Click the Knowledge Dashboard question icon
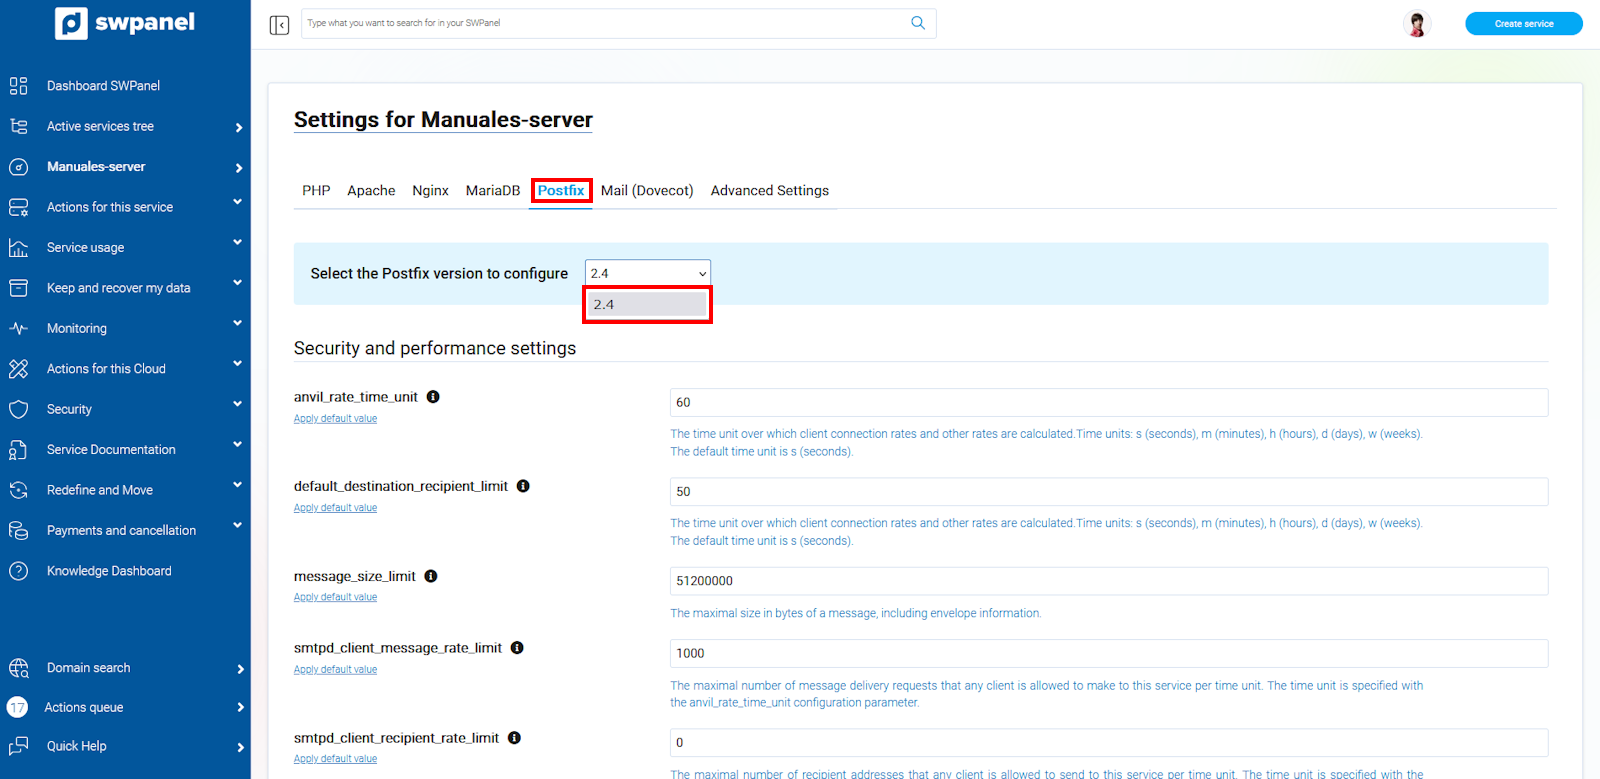The height and width of the screenshot is (779, 1600). (18, 571)
